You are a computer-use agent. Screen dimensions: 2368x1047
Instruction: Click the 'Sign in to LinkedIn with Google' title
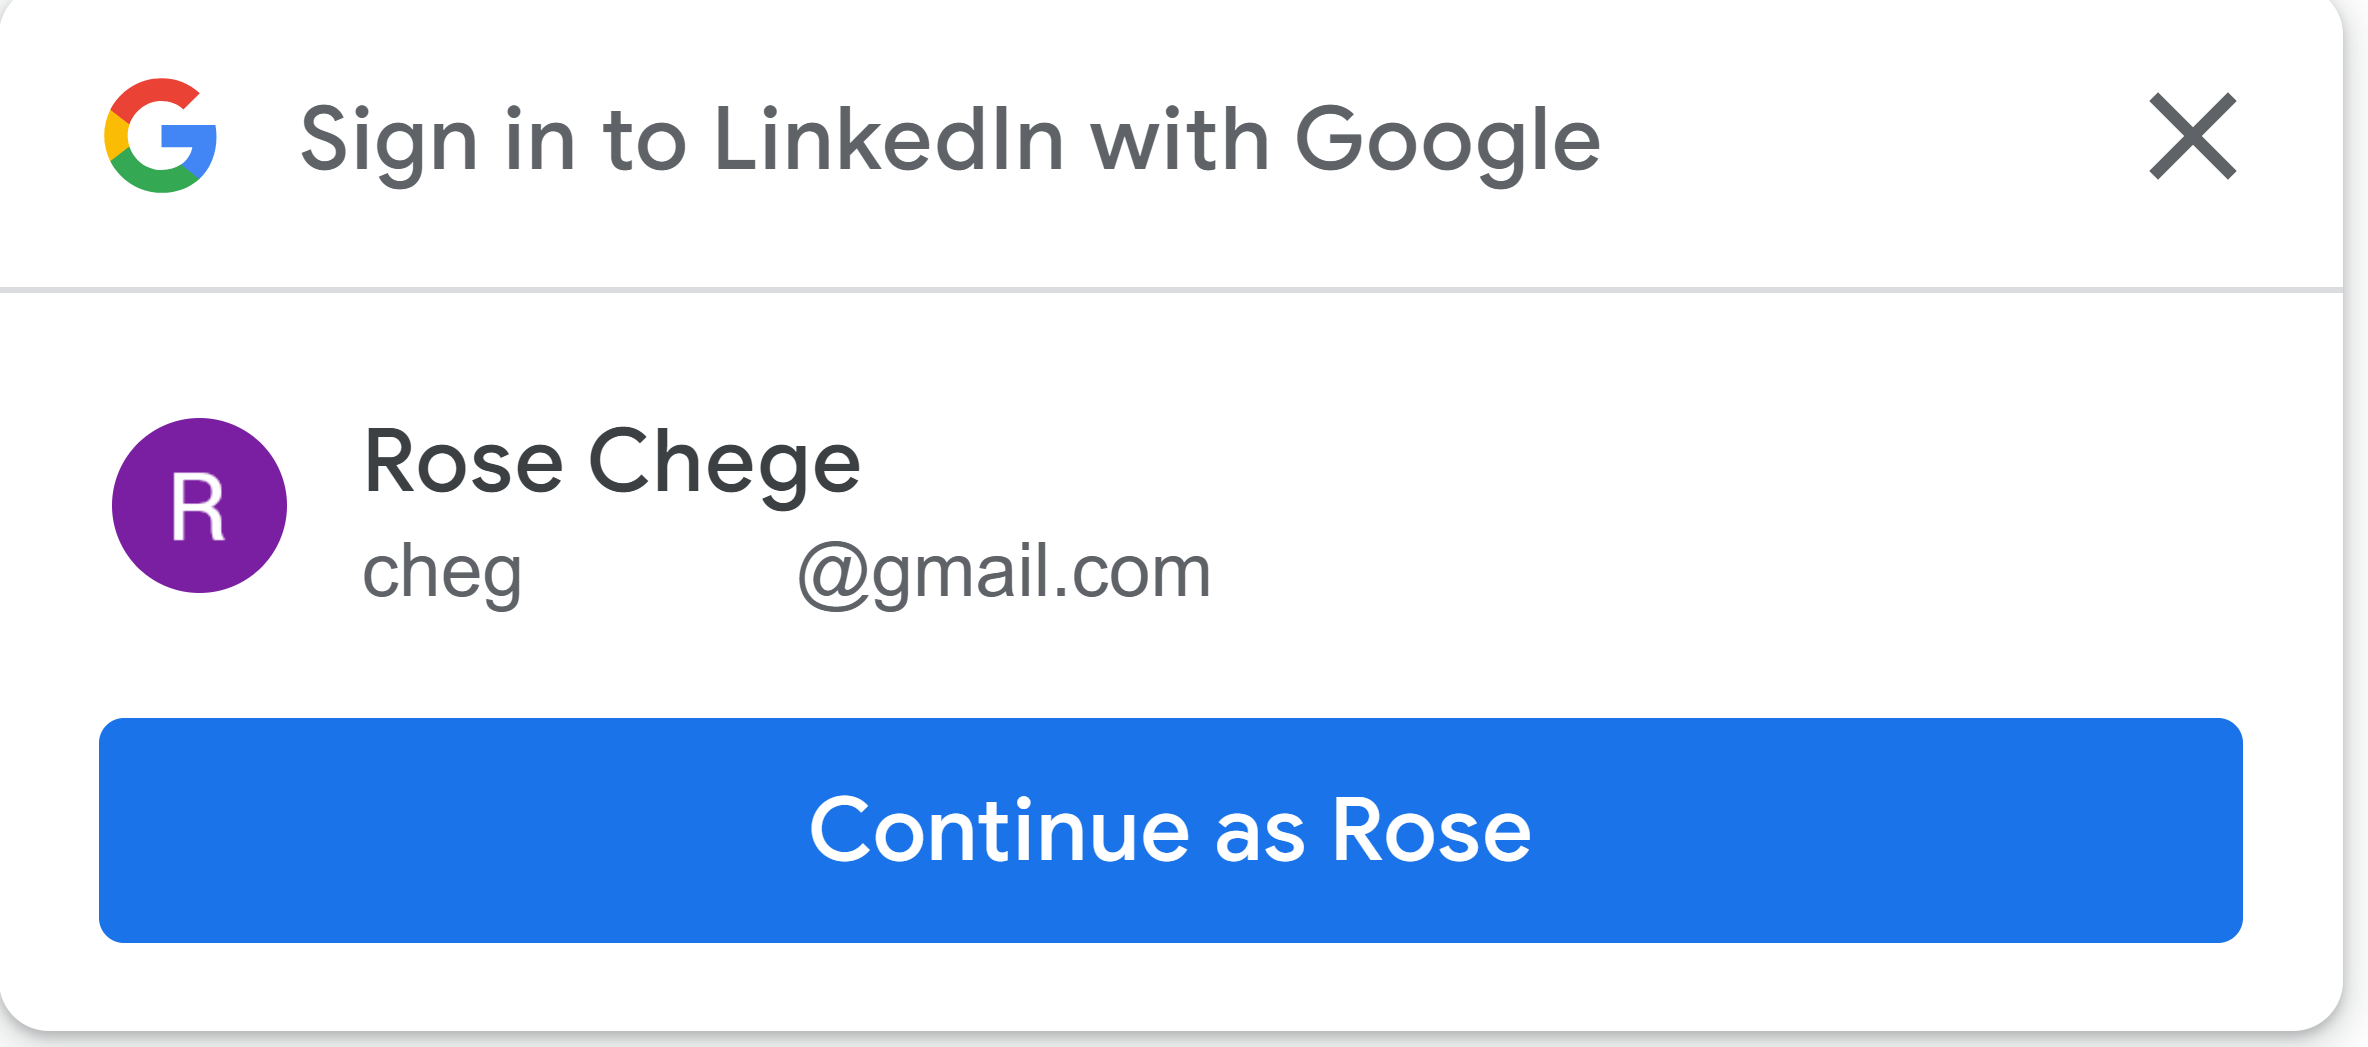[x=950, y=140]
